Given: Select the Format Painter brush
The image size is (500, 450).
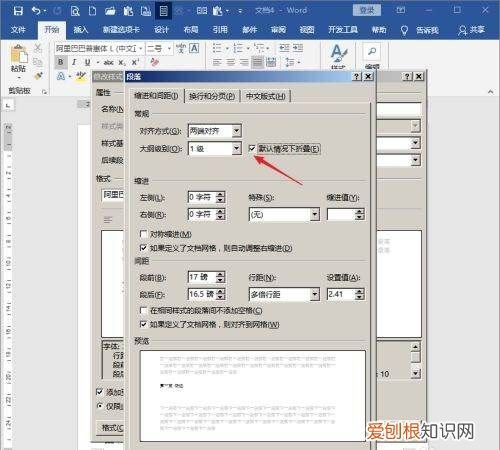Looking at the screenshot, I should tap(38, 76).
